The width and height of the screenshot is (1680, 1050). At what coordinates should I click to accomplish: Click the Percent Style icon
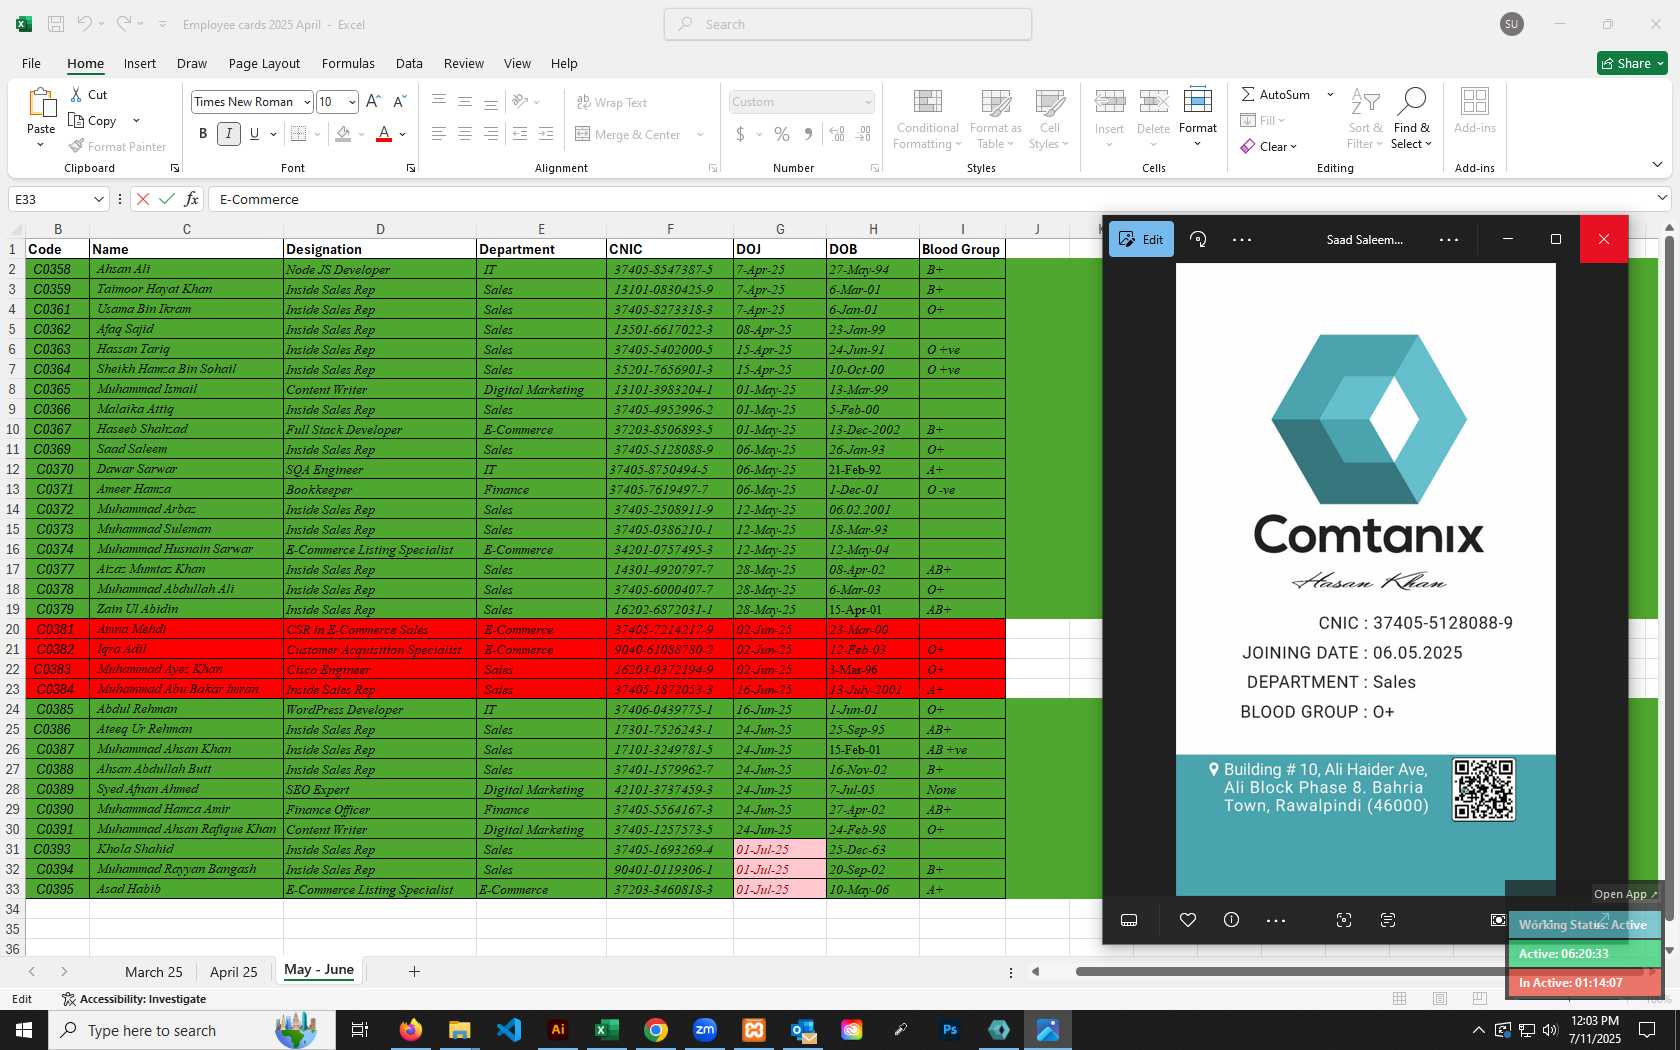coord(782,134)
